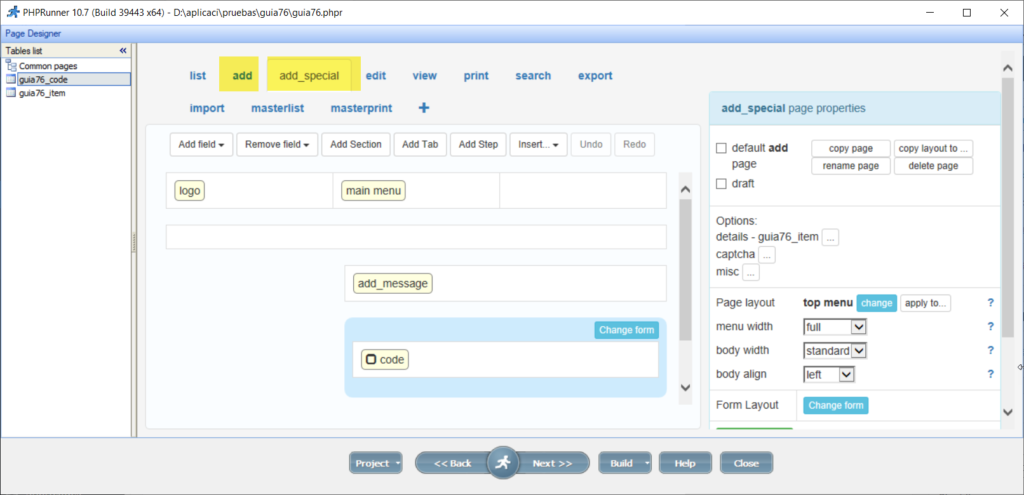Go to the masterlist page tab
The image size is (1024, 495).
[x=278, y=108]
